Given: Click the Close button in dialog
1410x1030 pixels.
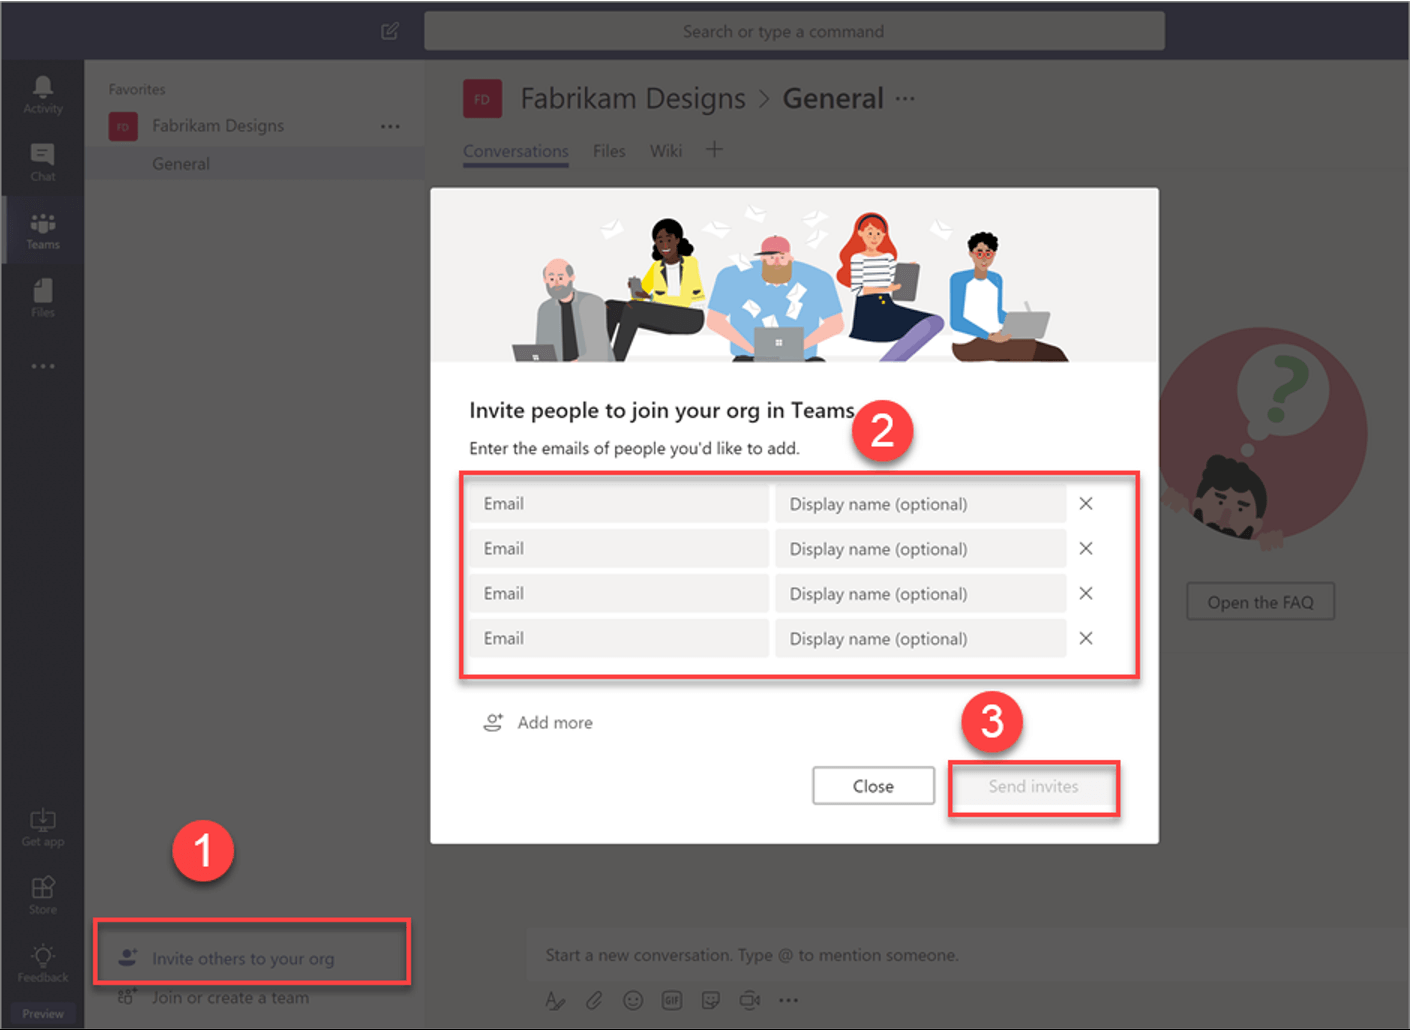Looking at the screenshot, I should pos(873,787).
